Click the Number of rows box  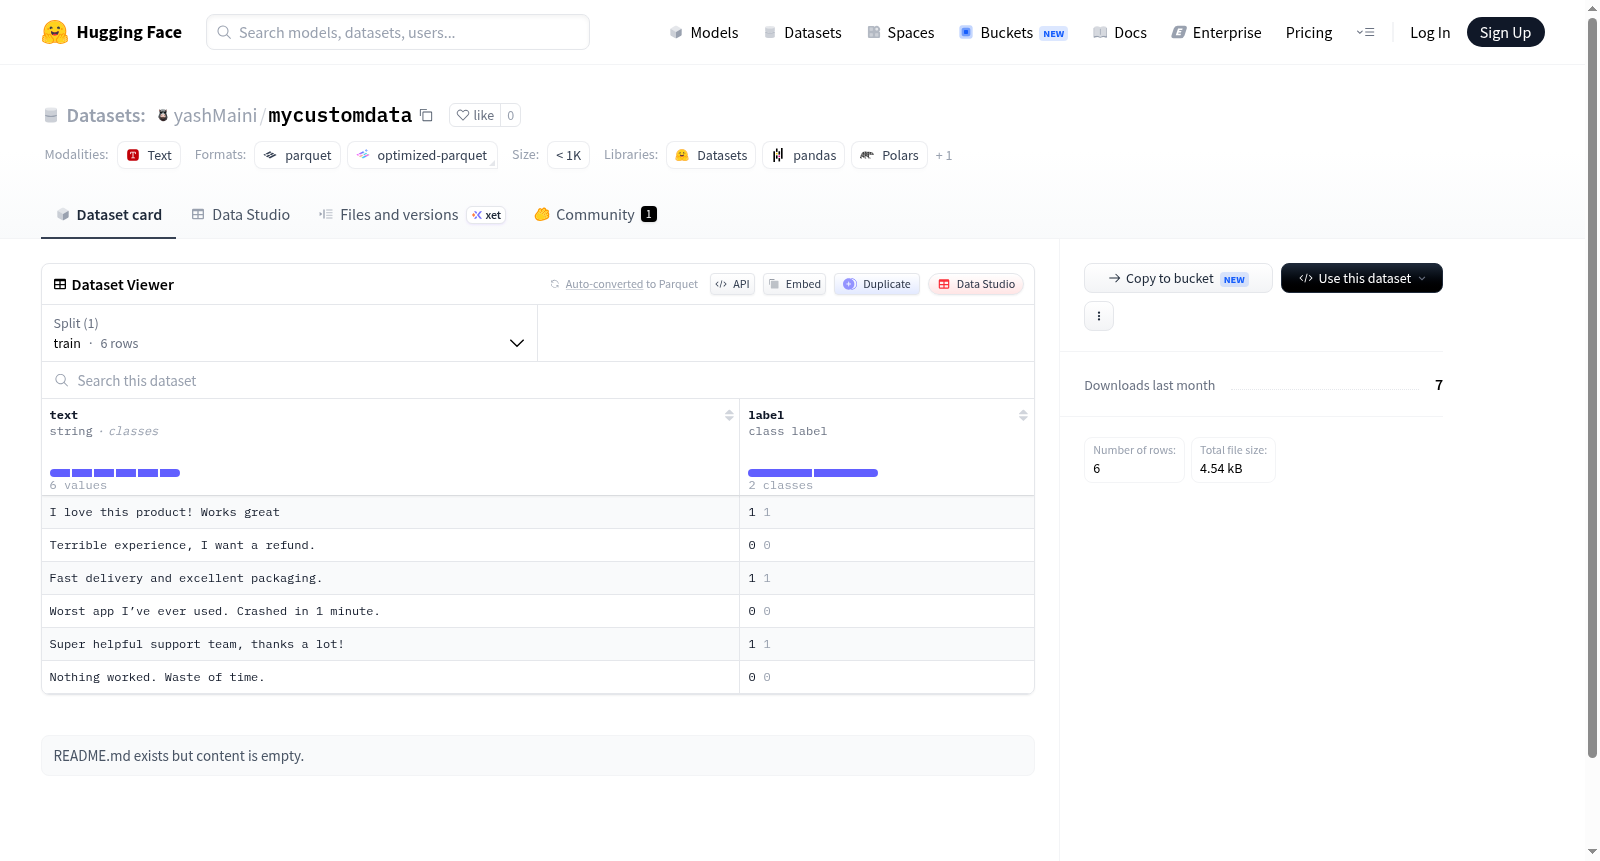1134,460
